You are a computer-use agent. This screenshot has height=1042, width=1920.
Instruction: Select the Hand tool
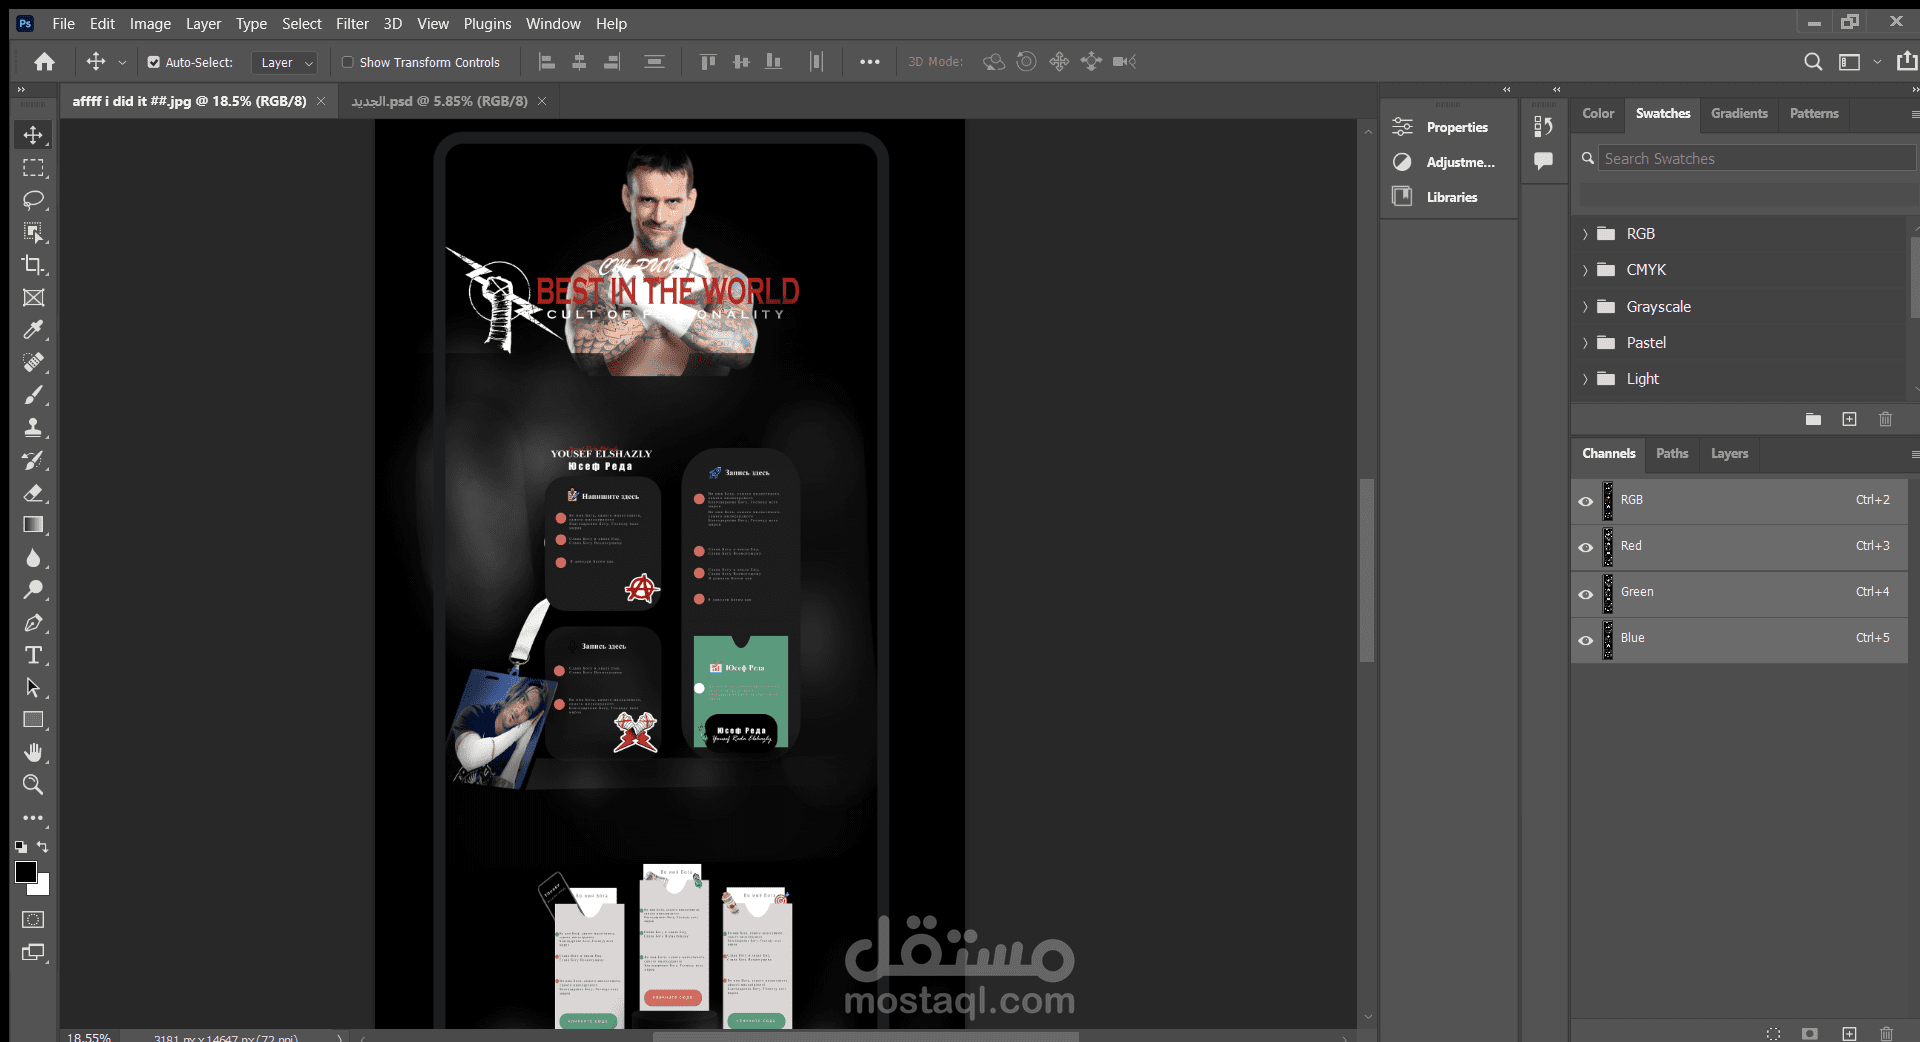(x=33, y=752)
